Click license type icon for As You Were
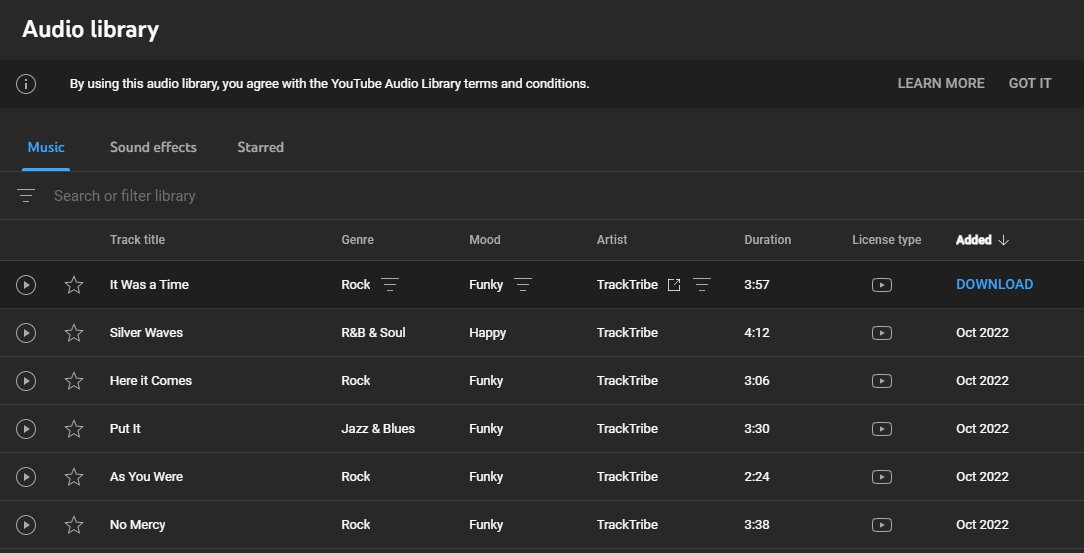The height and width of the screenshot is (553, 1084). [x=881, y=477]
